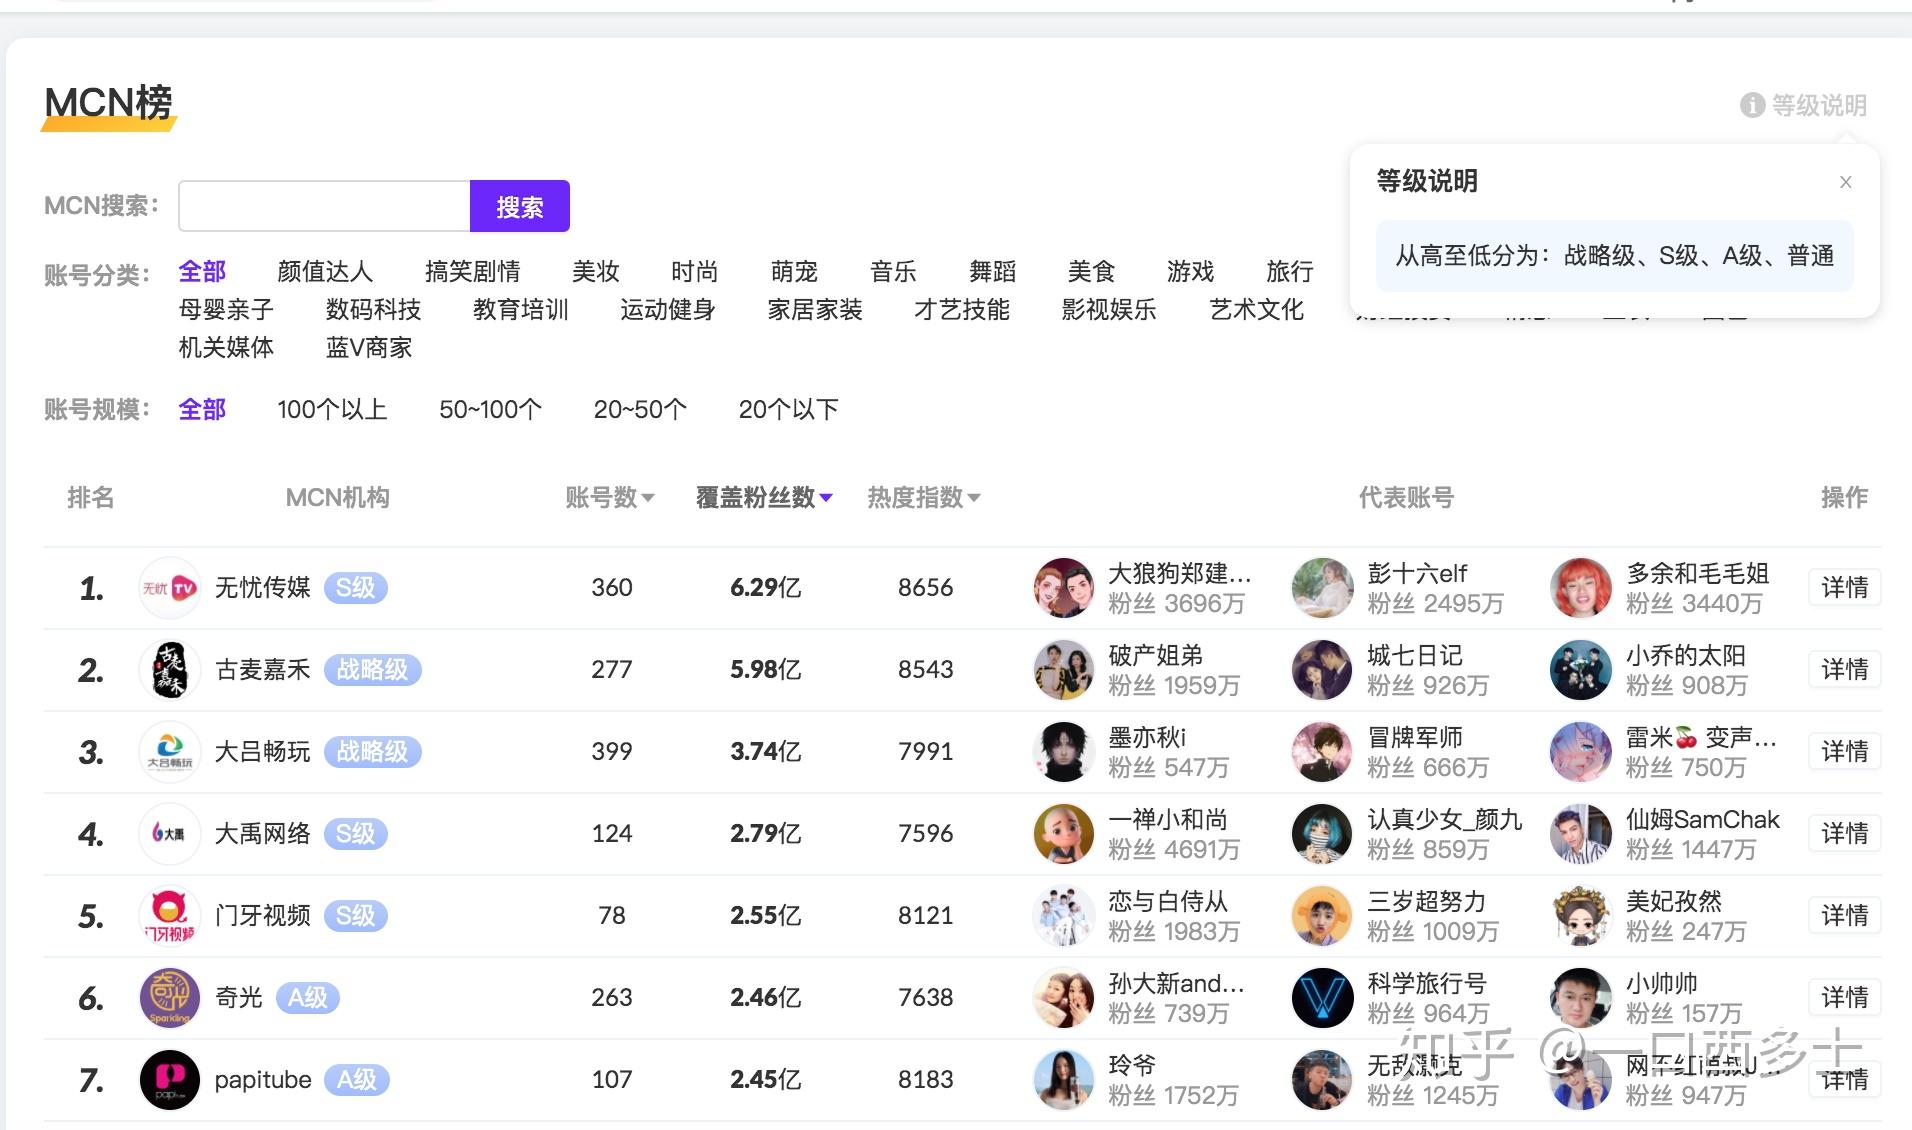1912x1130 pixels.
Task: Select 蓝V商家 category
Action: point(369,347)
